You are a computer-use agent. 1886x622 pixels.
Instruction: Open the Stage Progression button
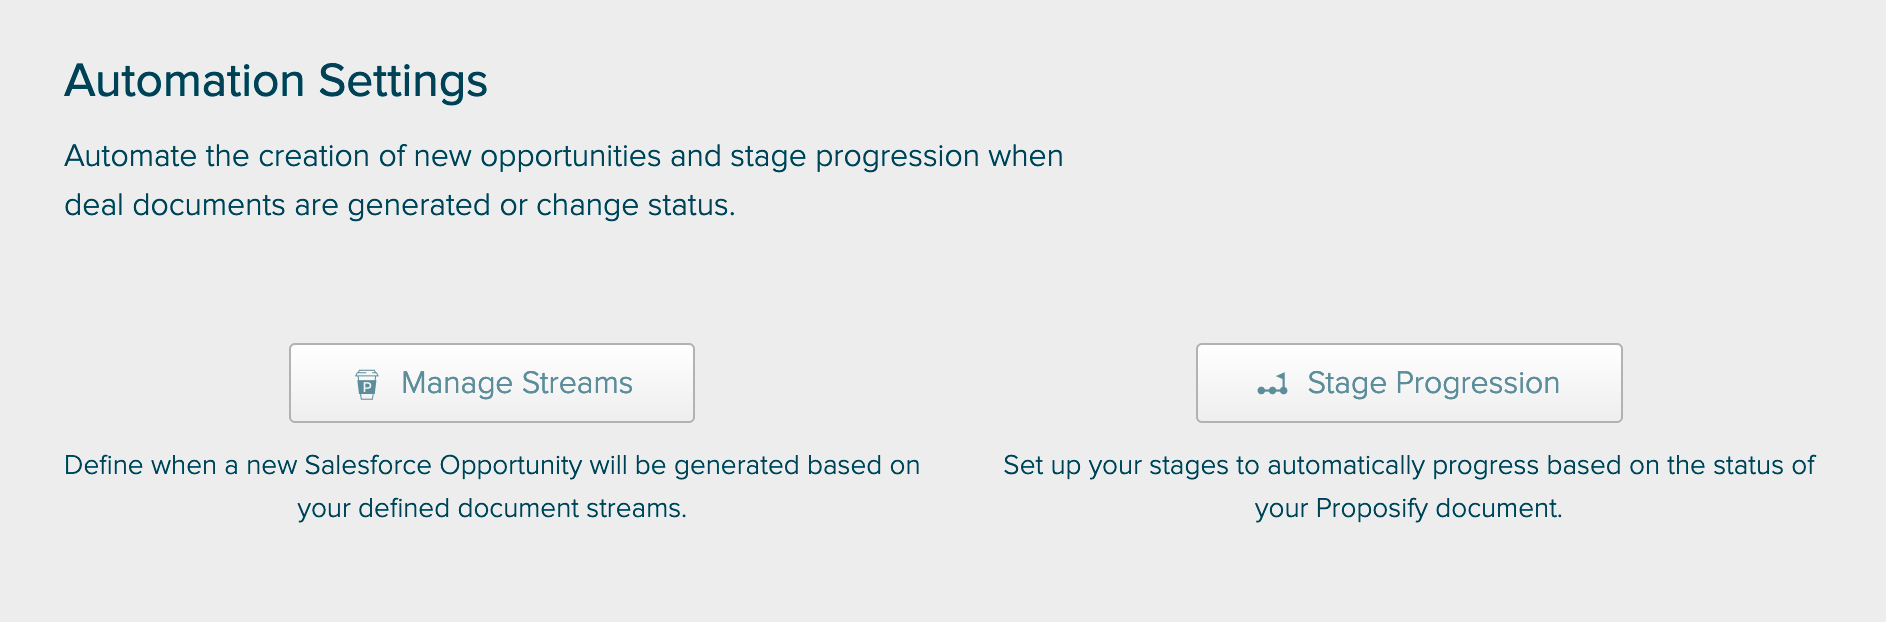1408,383
